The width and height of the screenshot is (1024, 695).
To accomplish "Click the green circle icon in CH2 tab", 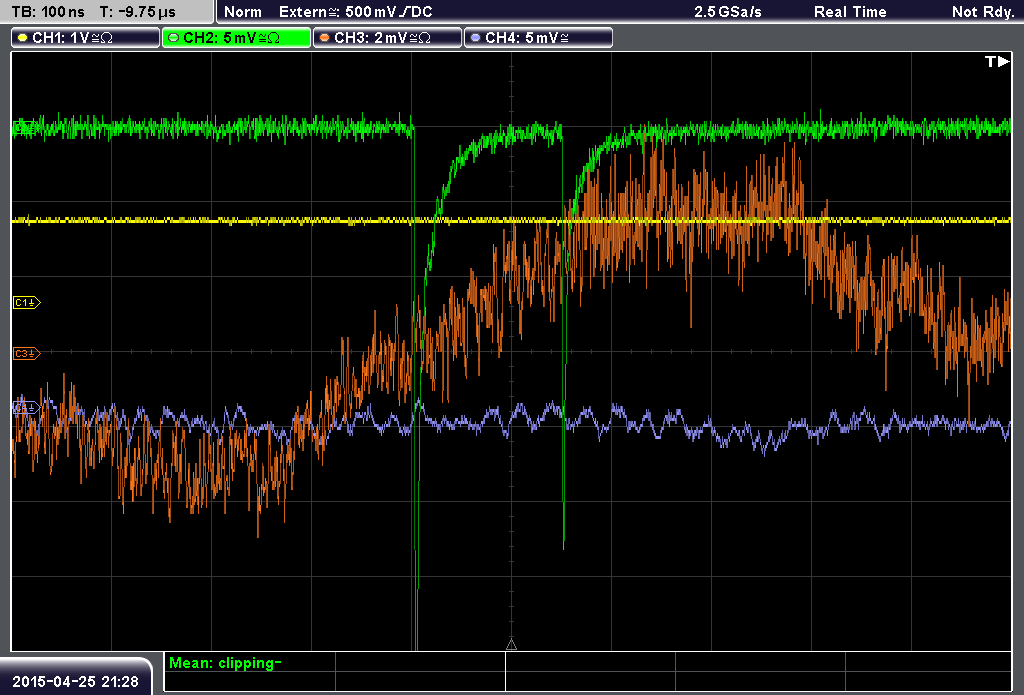I will (x=174, y=38).
